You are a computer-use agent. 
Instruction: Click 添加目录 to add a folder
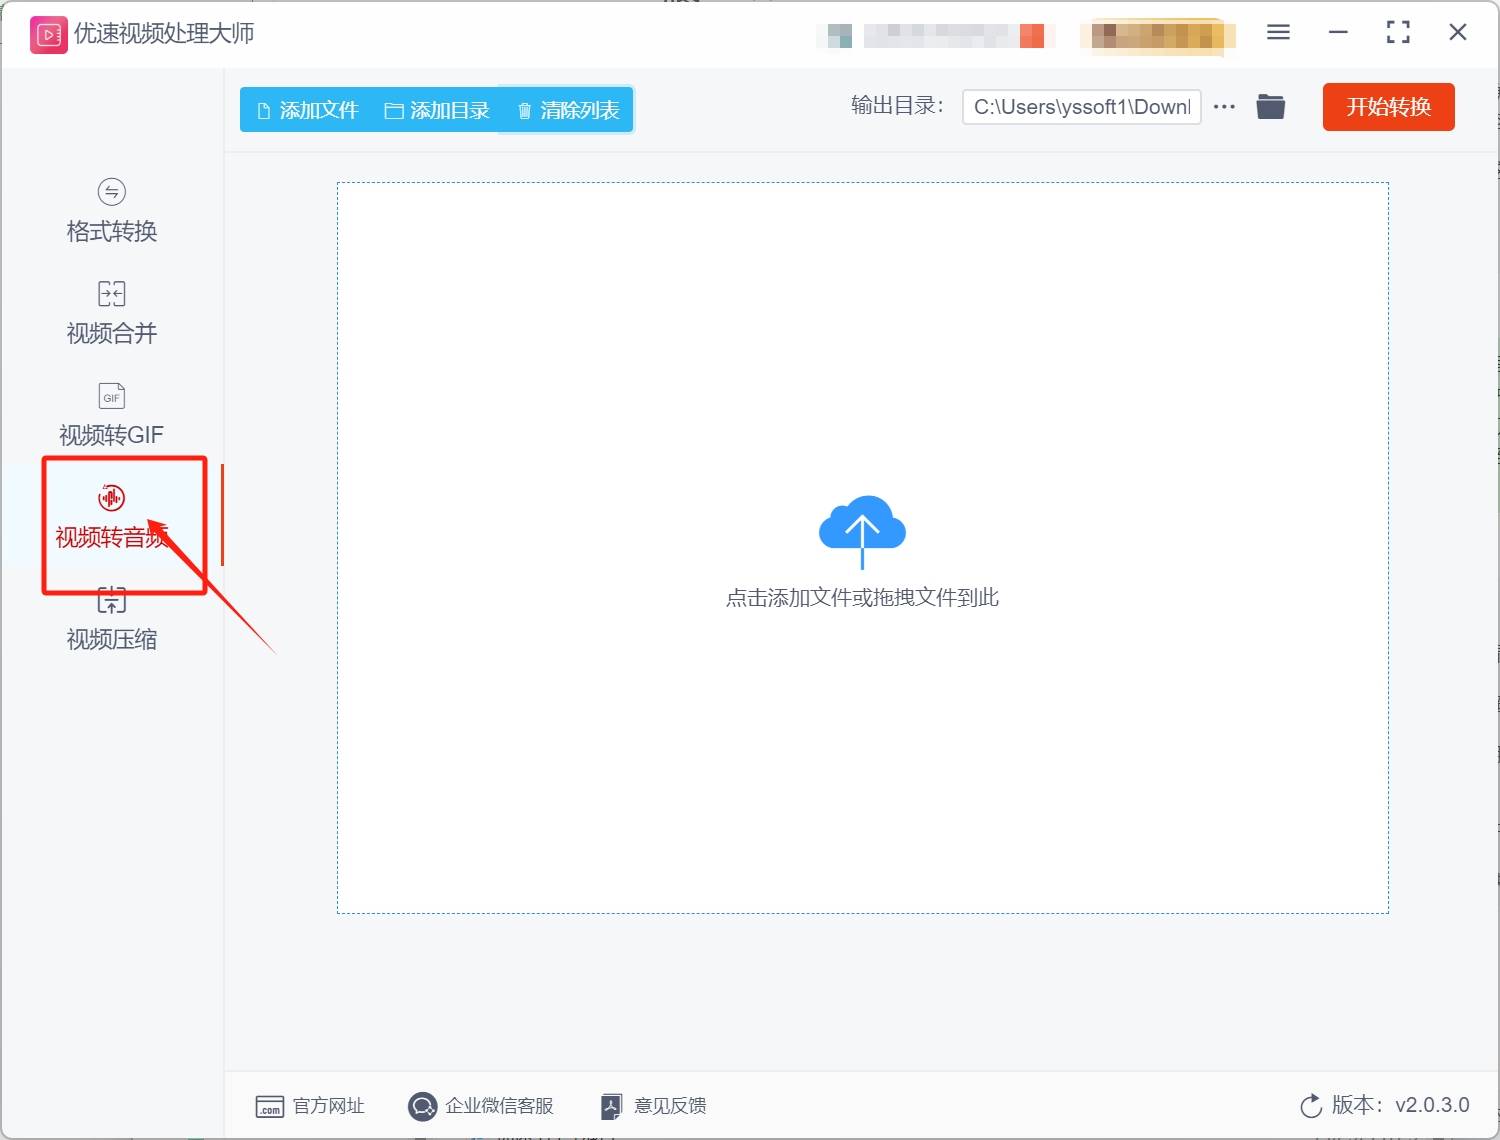(437, 110)
